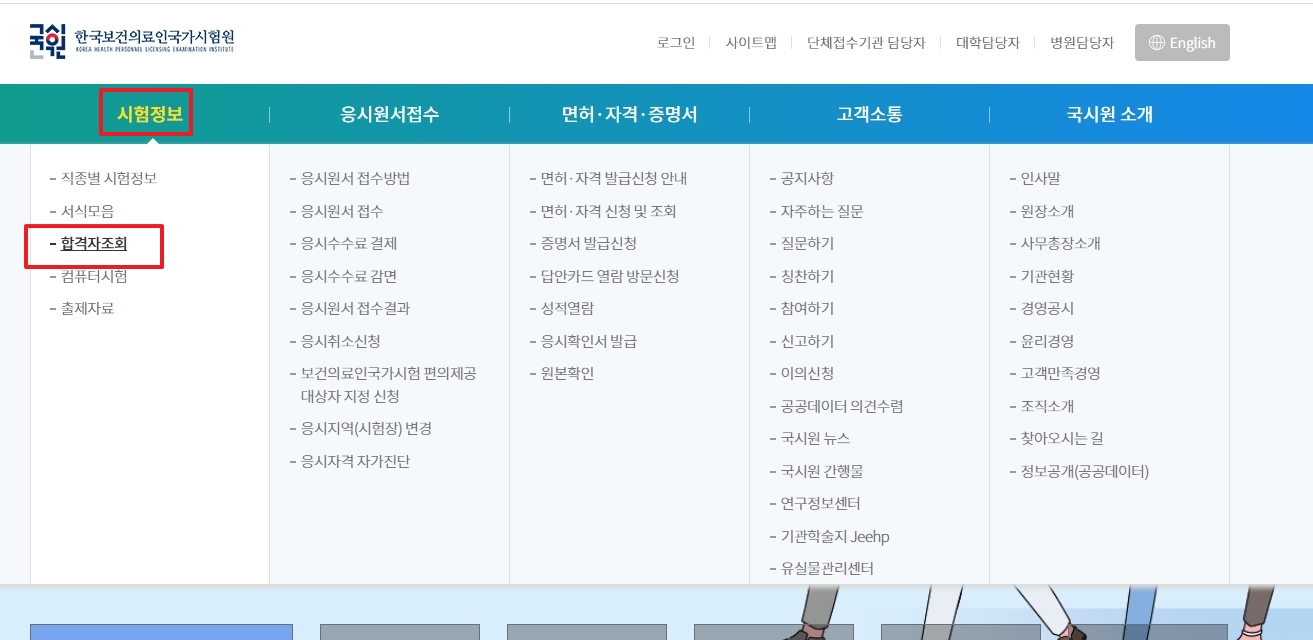Open the 로그인 login page

675,43
